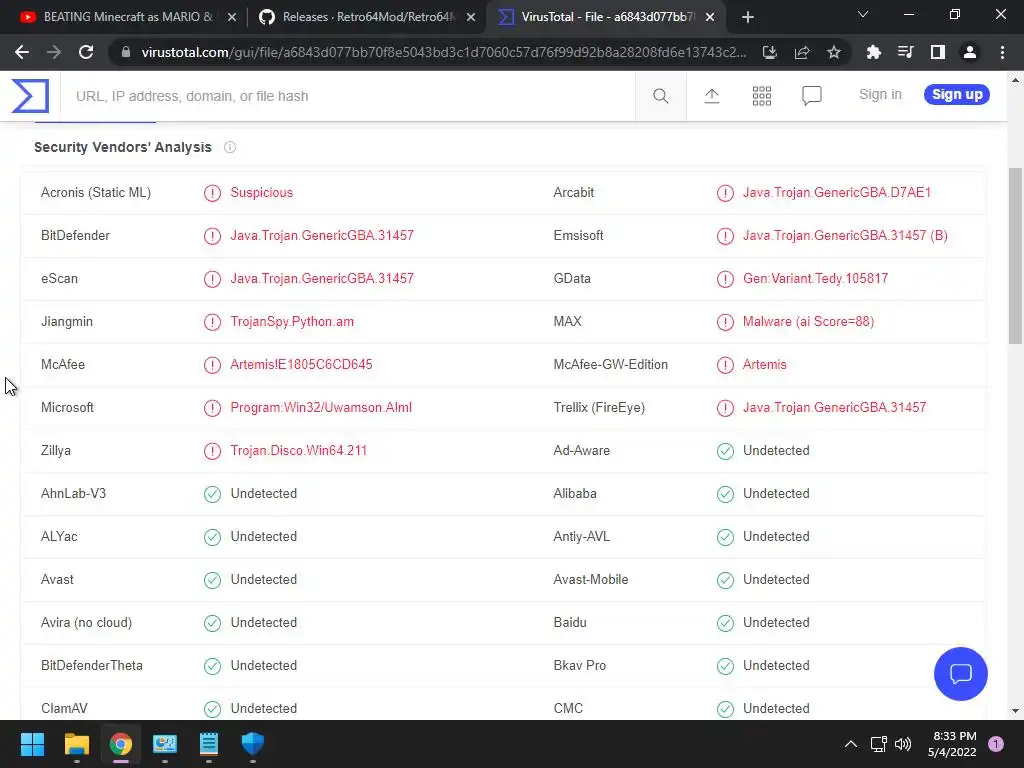This screenshot has height=768, width=1024.
Task: Click the share page icon
Action: coord(801,52)
